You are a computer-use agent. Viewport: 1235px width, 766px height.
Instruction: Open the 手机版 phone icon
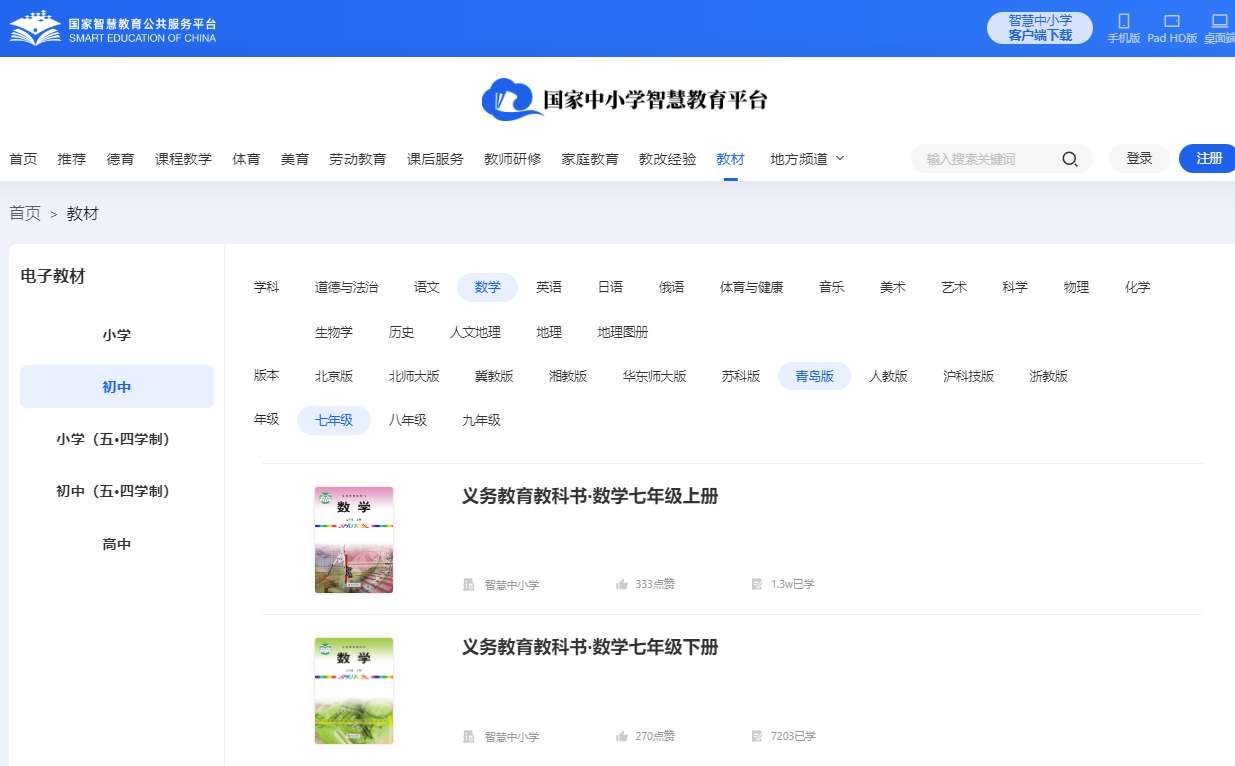tap(1123, 21)
